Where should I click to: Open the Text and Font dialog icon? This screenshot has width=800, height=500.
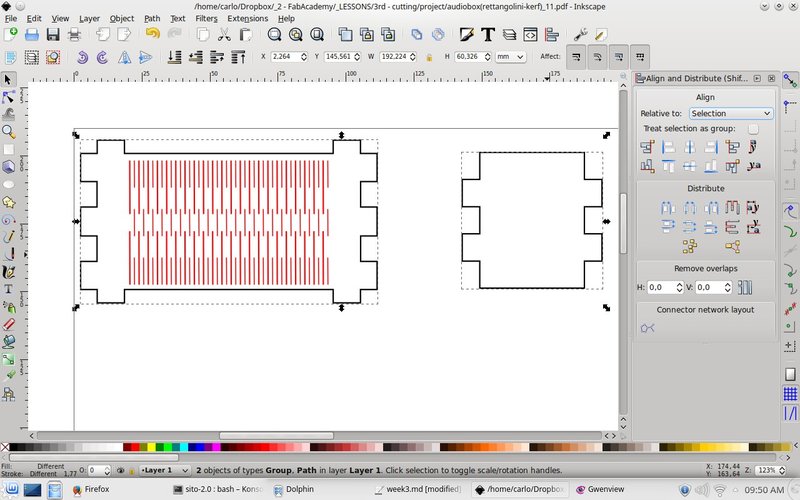(x=488, y=34)
